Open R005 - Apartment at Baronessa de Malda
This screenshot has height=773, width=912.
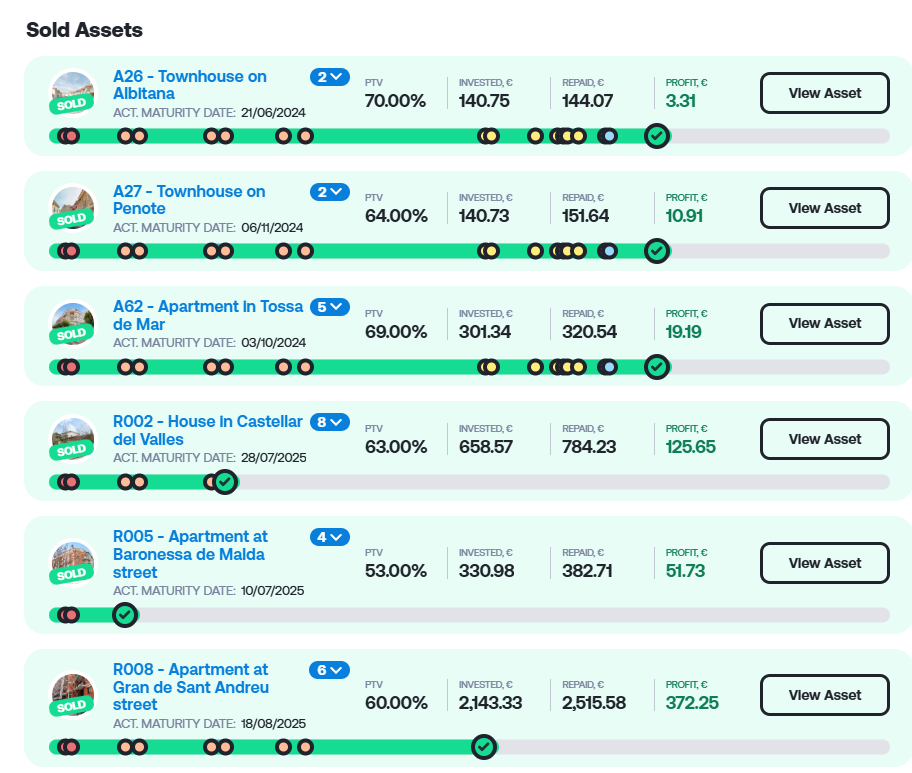pos(190,554)
